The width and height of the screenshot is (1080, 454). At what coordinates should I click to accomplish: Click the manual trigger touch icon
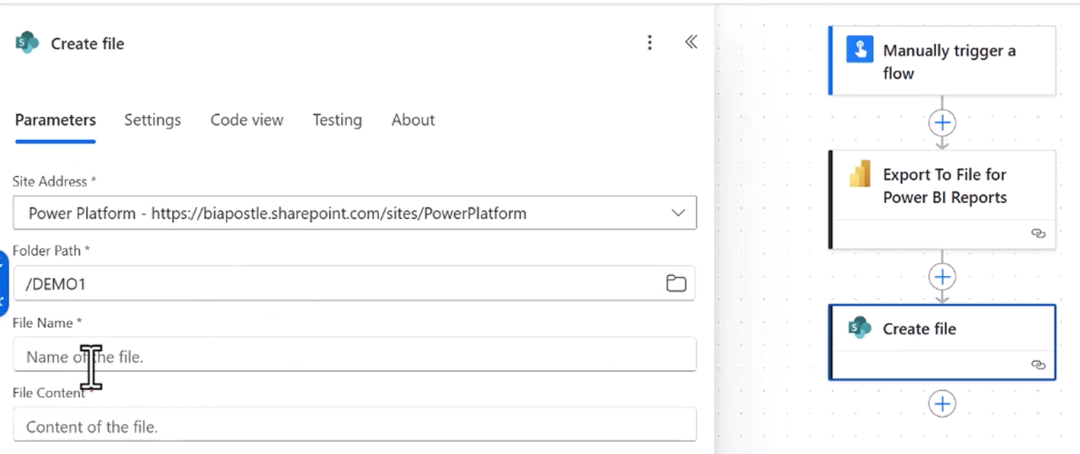(x=860, y=50)
